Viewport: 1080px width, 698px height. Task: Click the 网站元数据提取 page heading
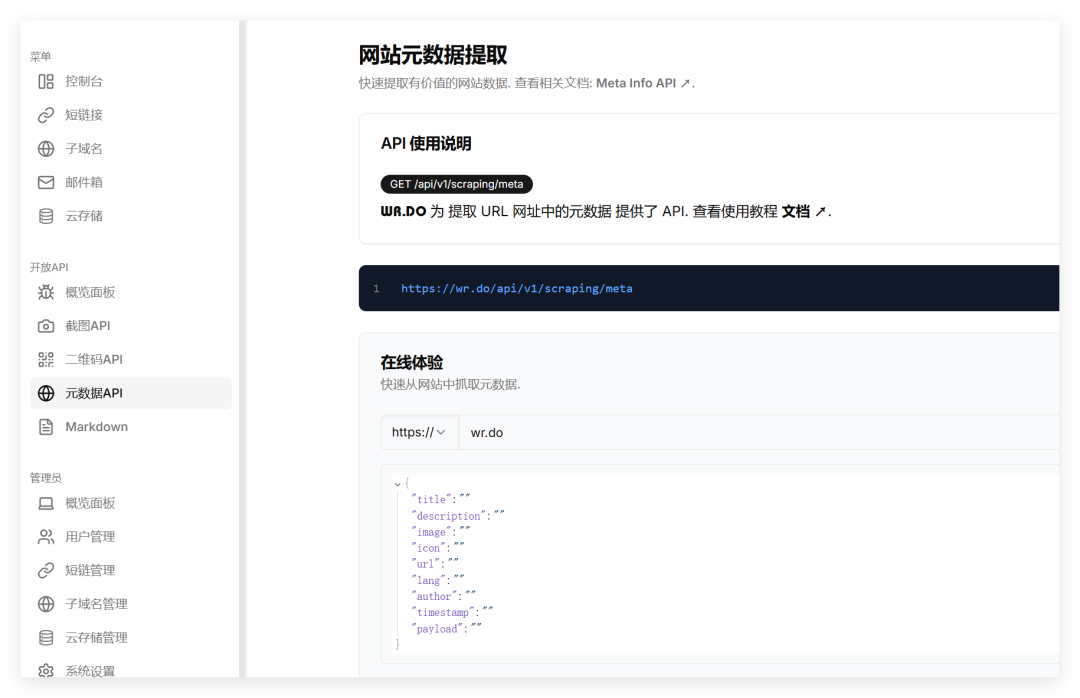(433, 55)
